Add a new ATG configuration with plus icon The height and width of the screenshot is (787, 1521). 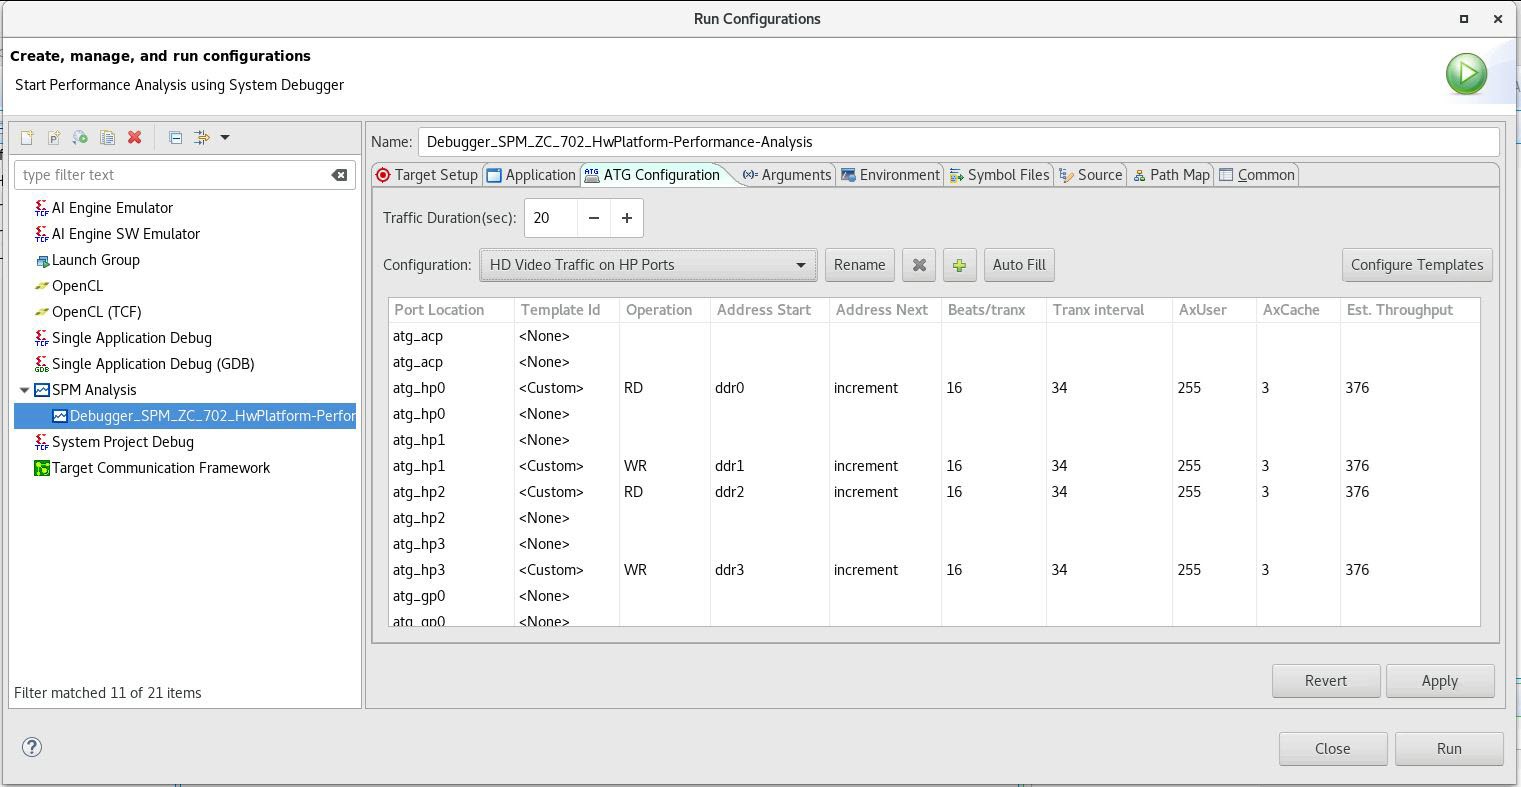point(959,265)
